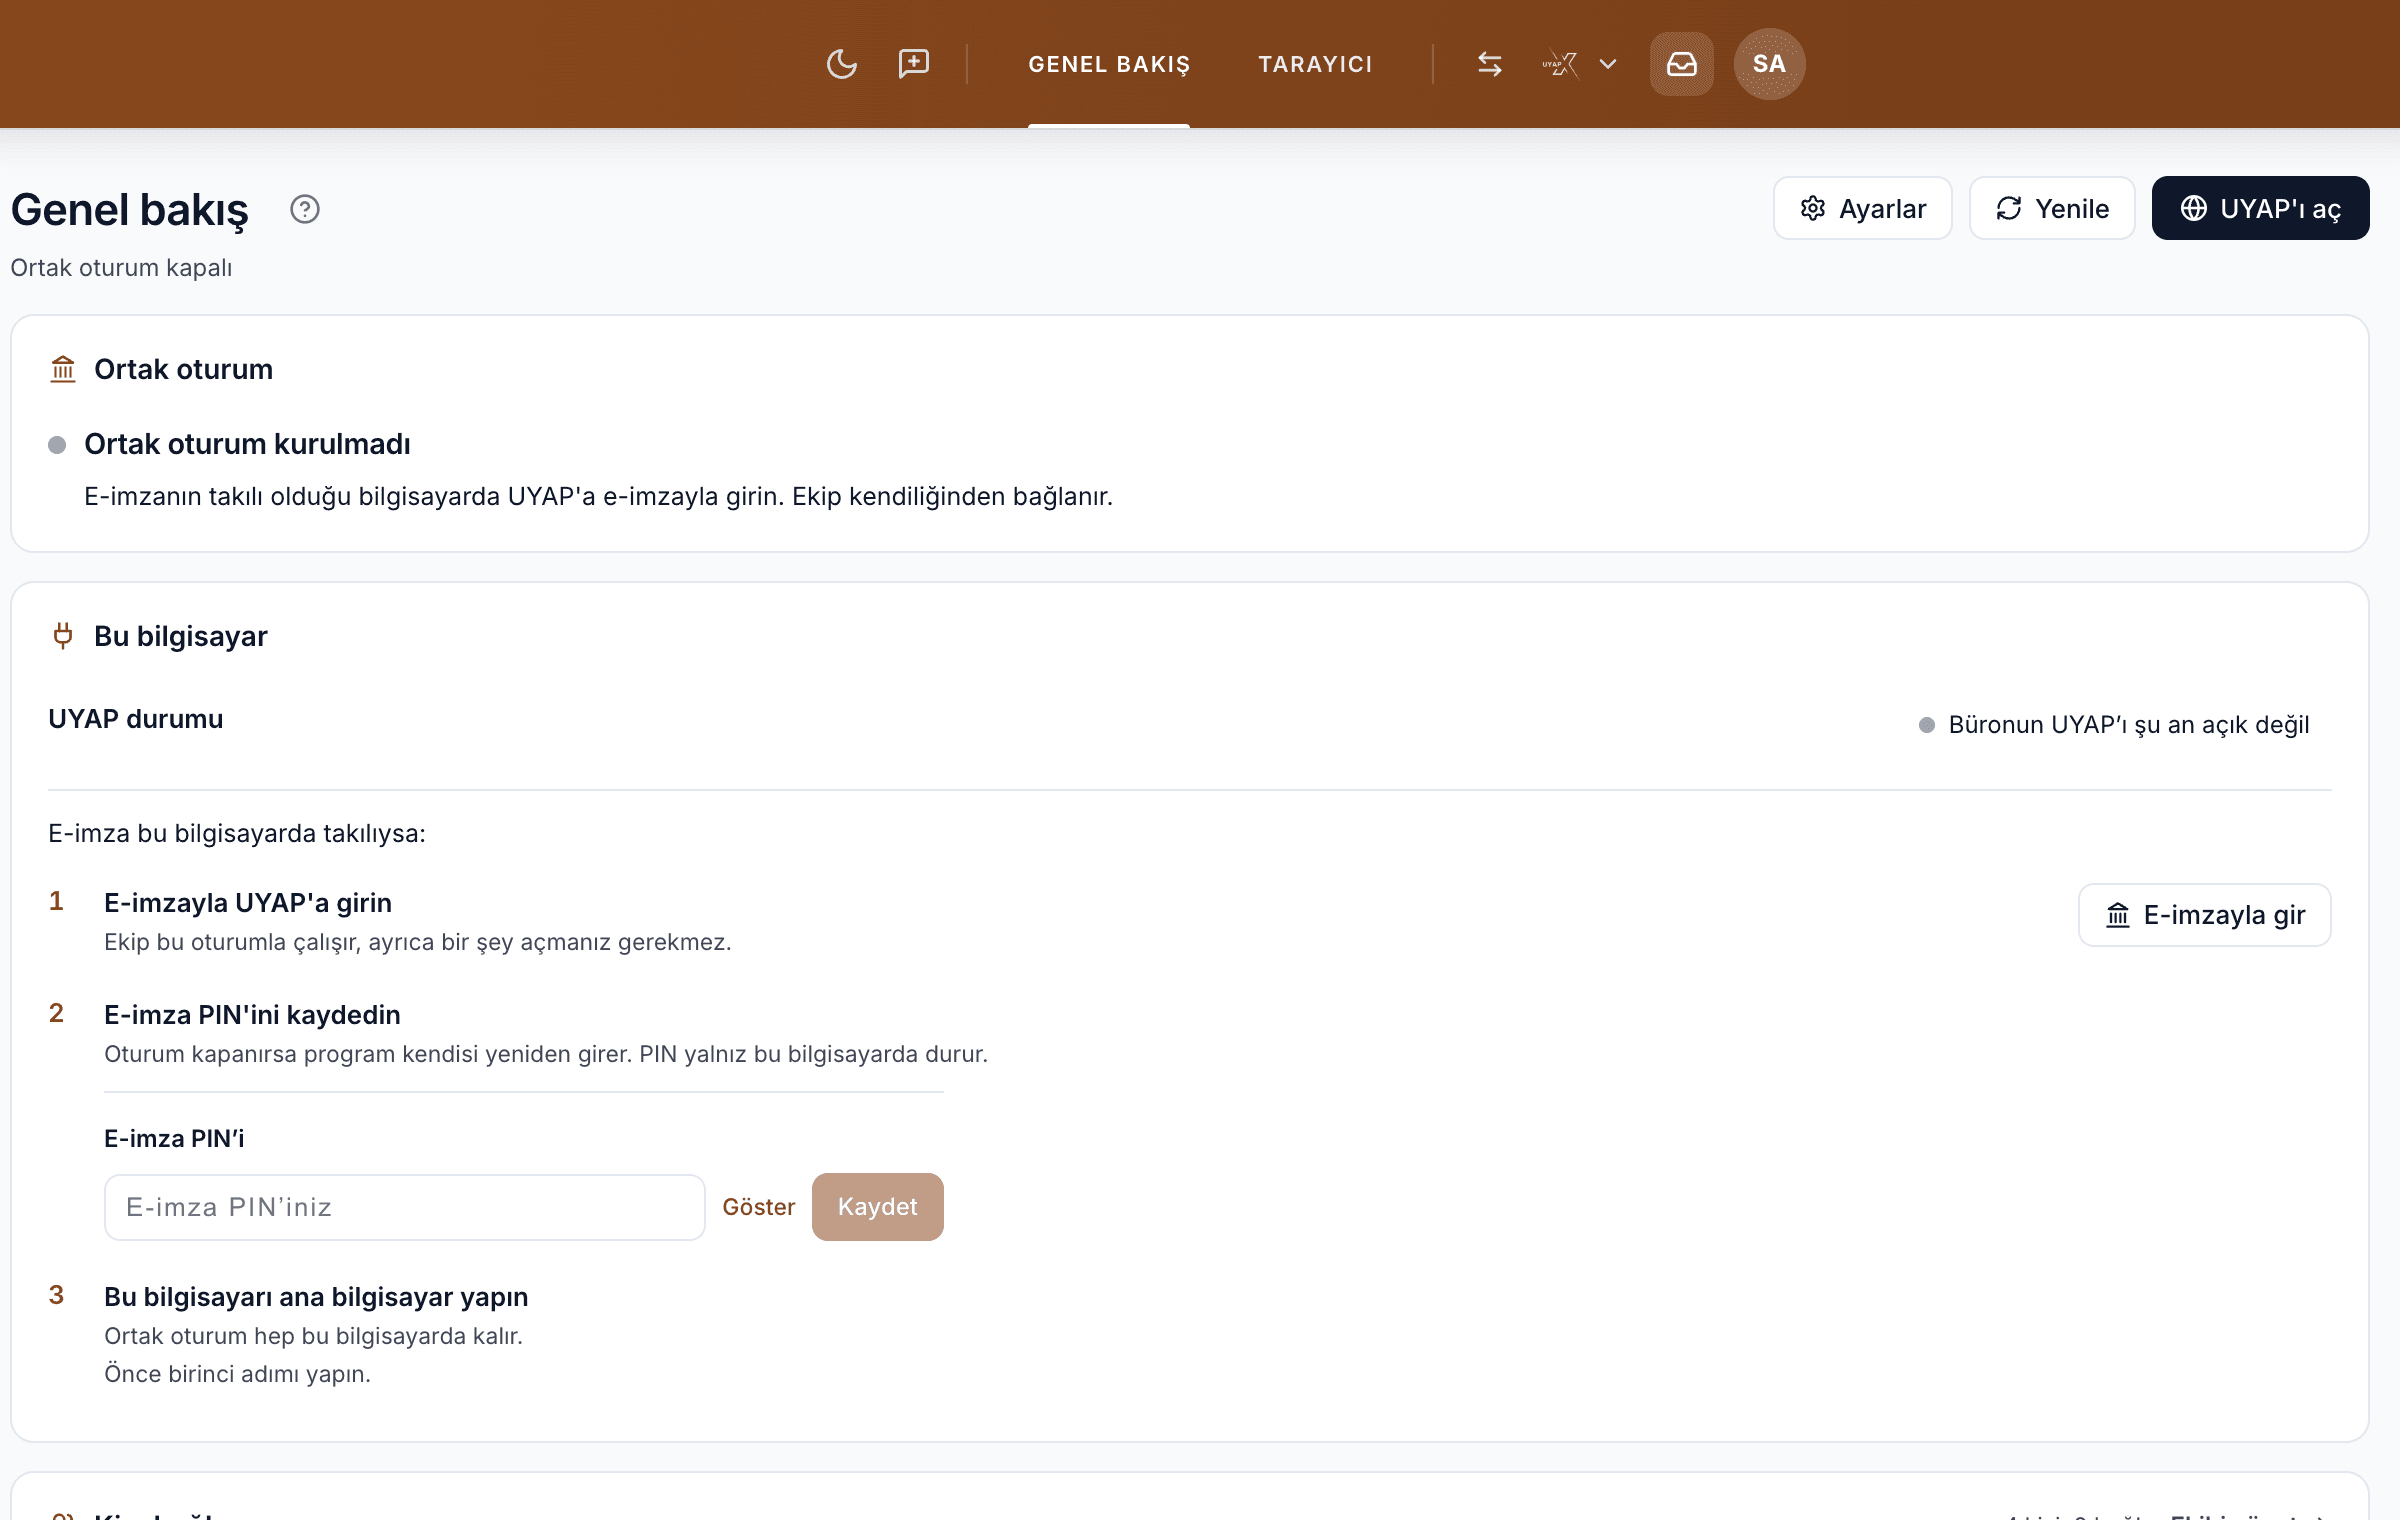Open Ayarlar settings button
The image size is (2400, 1520).
pos(1863,208)
